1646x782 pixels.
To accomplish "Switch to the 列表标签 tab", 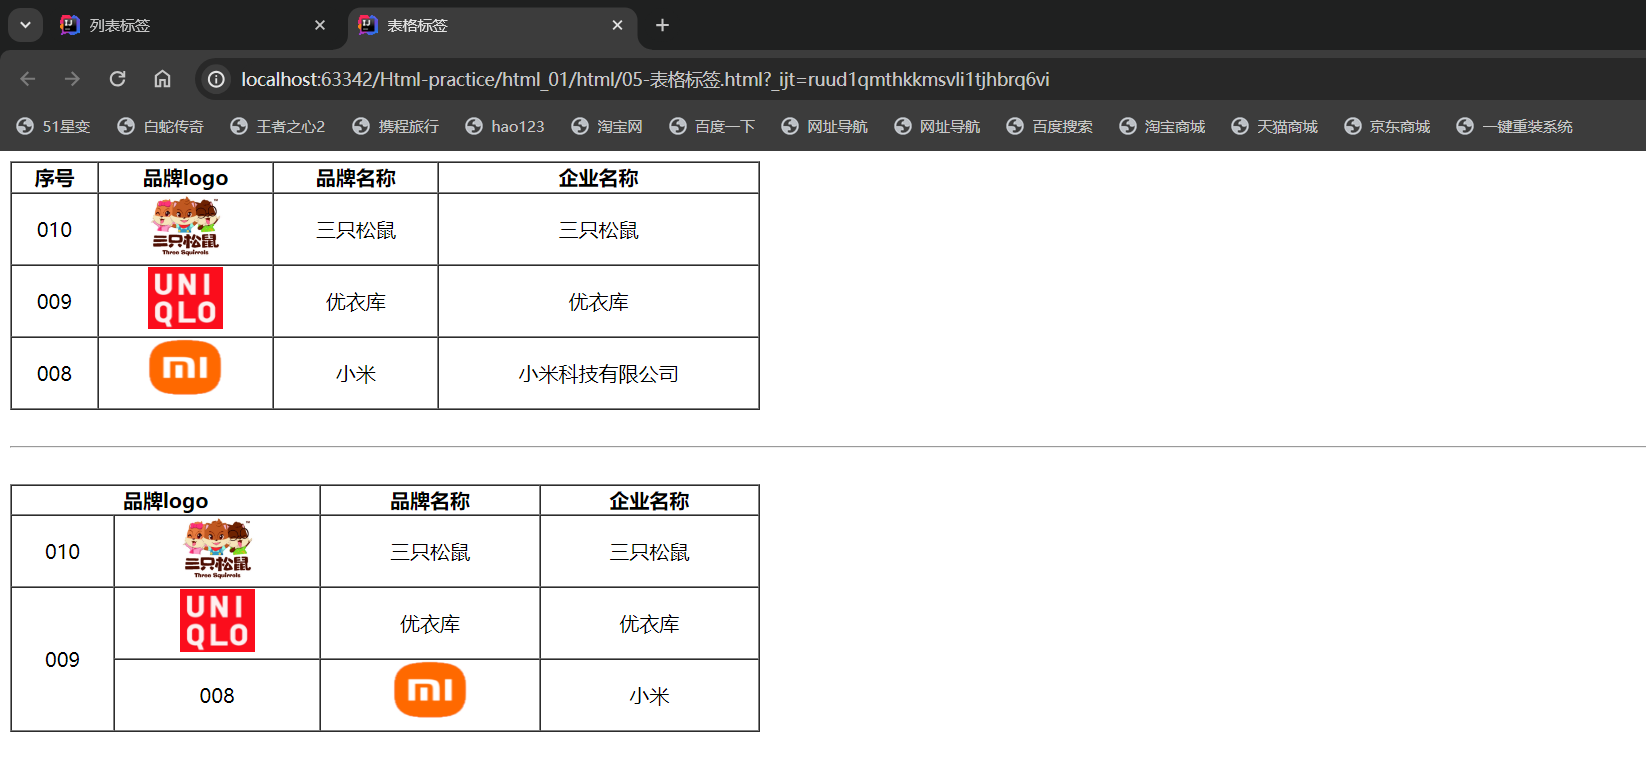I will click(195, 26).
